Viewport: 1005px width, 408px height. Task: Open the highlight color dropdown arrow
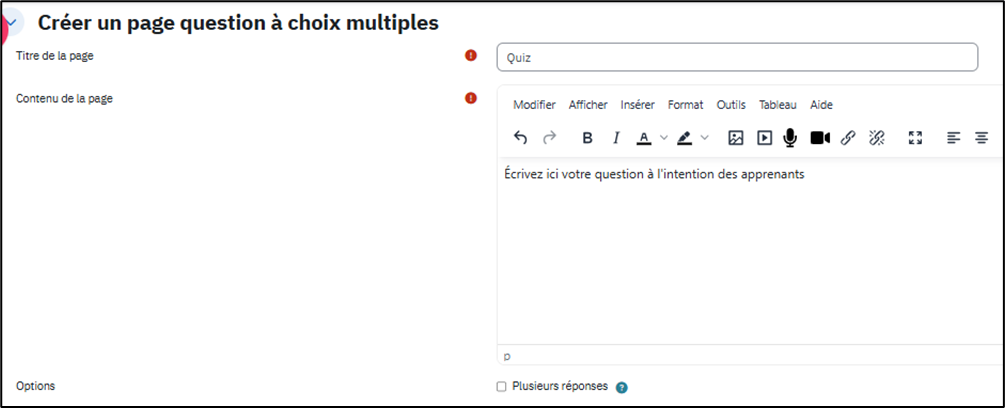tap(705, 138)
